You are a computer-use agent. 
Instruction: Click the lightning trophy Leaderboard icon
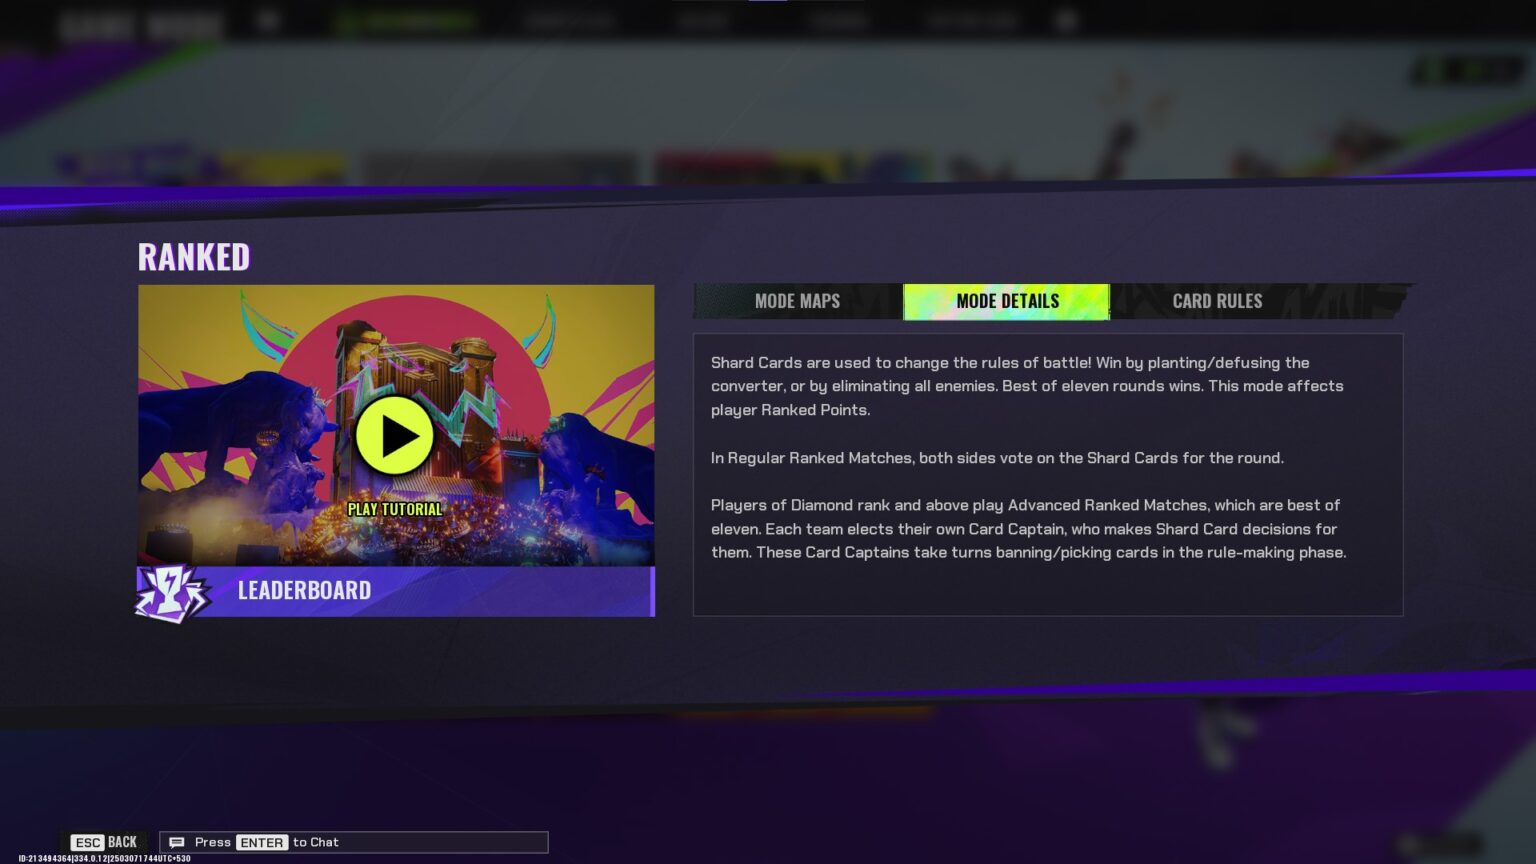[x=171, y=592]
